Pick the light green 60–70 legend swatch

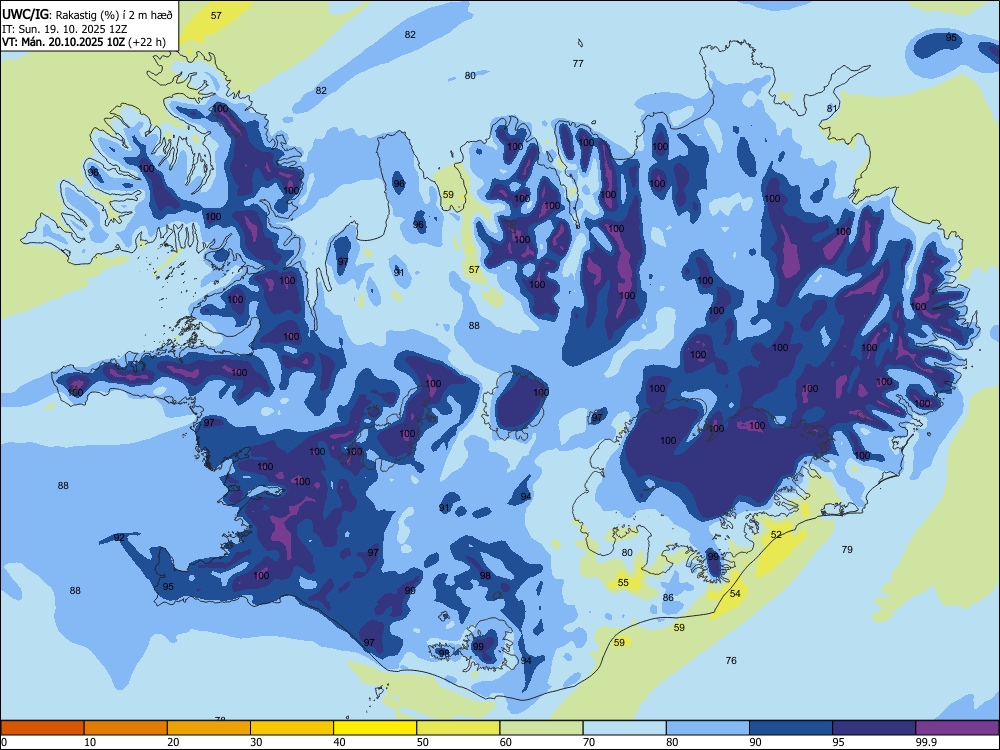click(x=541, y=728)
